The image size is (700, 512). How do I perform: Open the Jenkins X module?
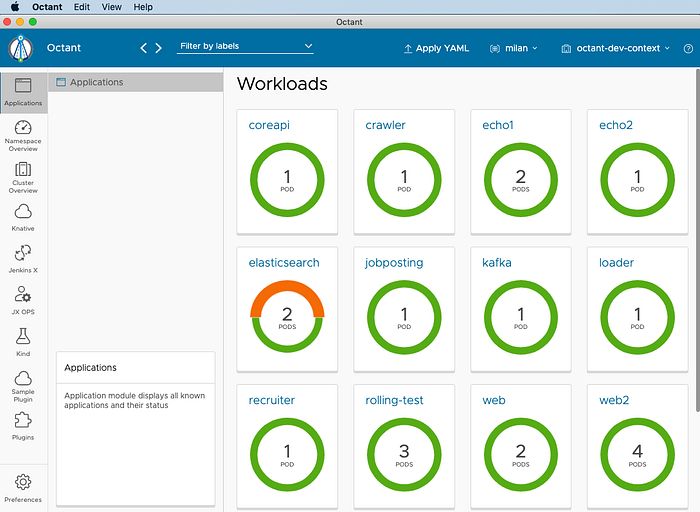(23, 259)
